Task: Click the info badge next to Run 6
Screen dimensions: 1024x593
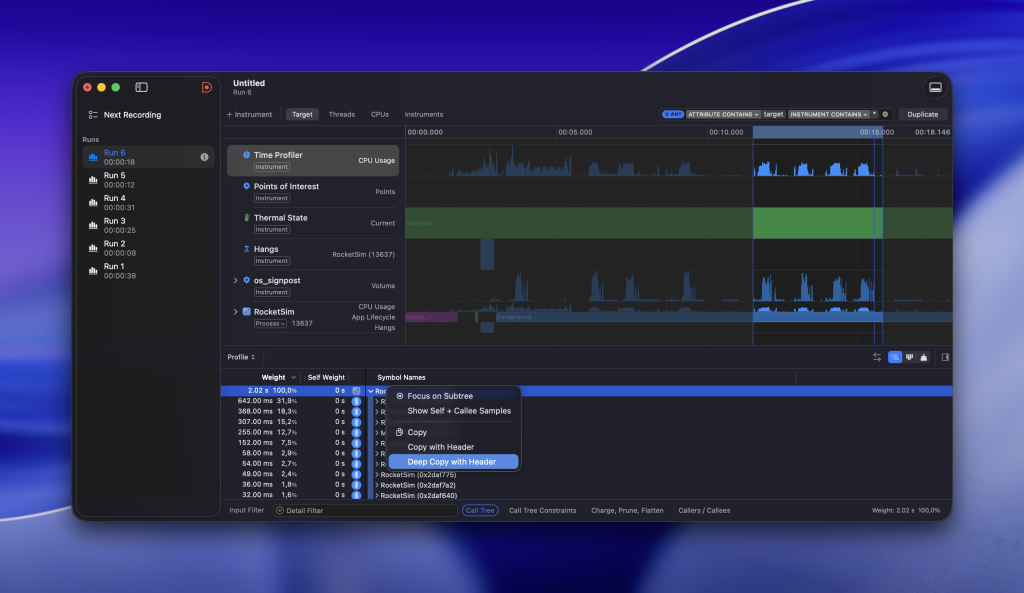Action: (205, 156)
